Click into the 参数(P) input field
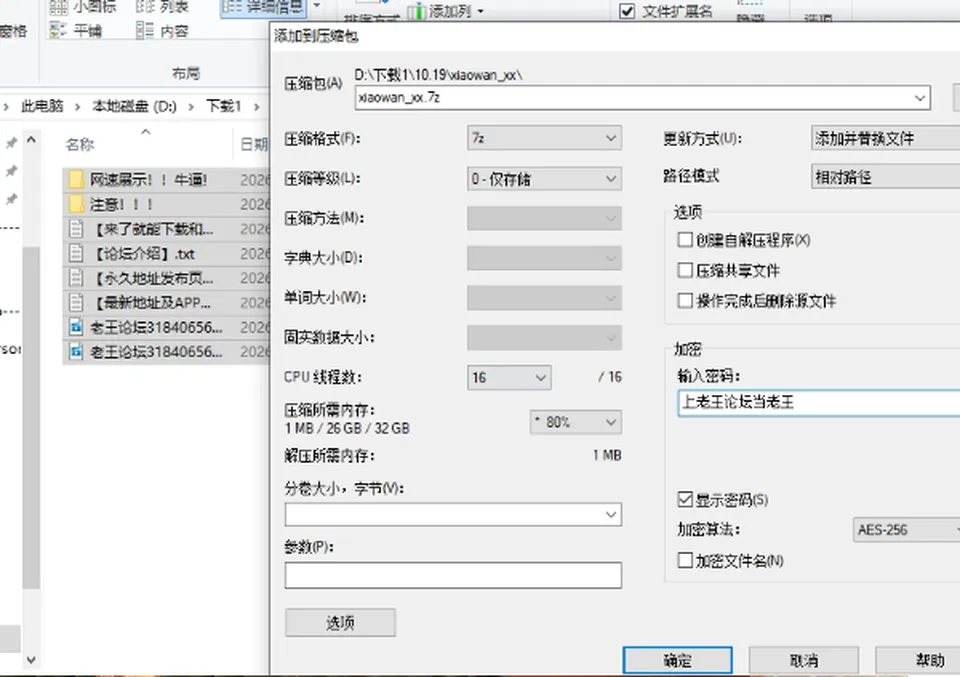 pos(453,575)
